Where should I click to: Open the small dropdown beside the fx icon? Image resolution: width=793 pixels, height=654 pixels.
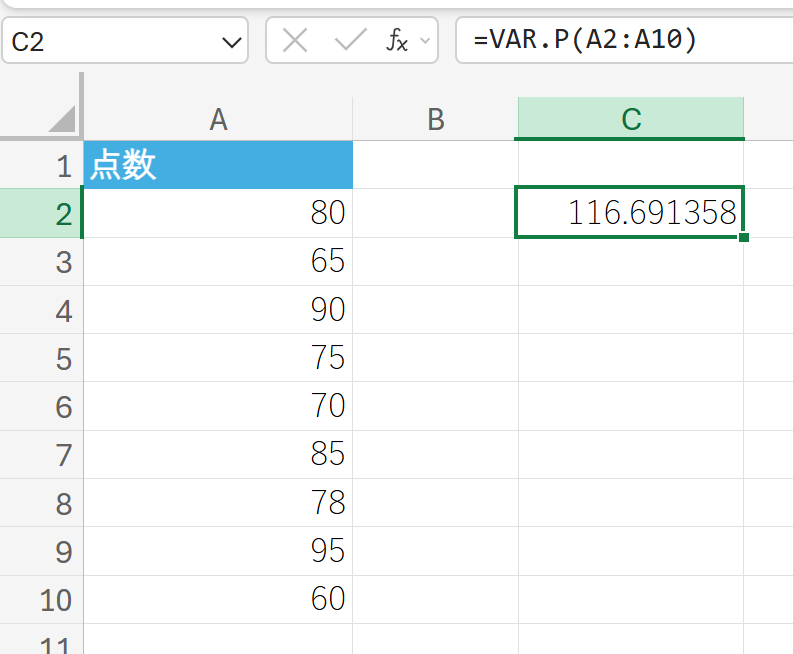tap(426, 41)
